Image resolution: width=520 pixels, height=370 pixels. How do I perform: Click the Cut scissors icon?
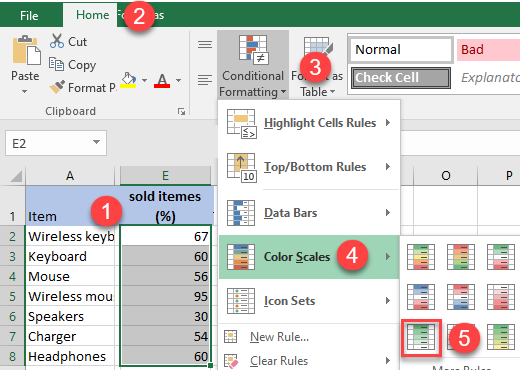tap(57, 41)
